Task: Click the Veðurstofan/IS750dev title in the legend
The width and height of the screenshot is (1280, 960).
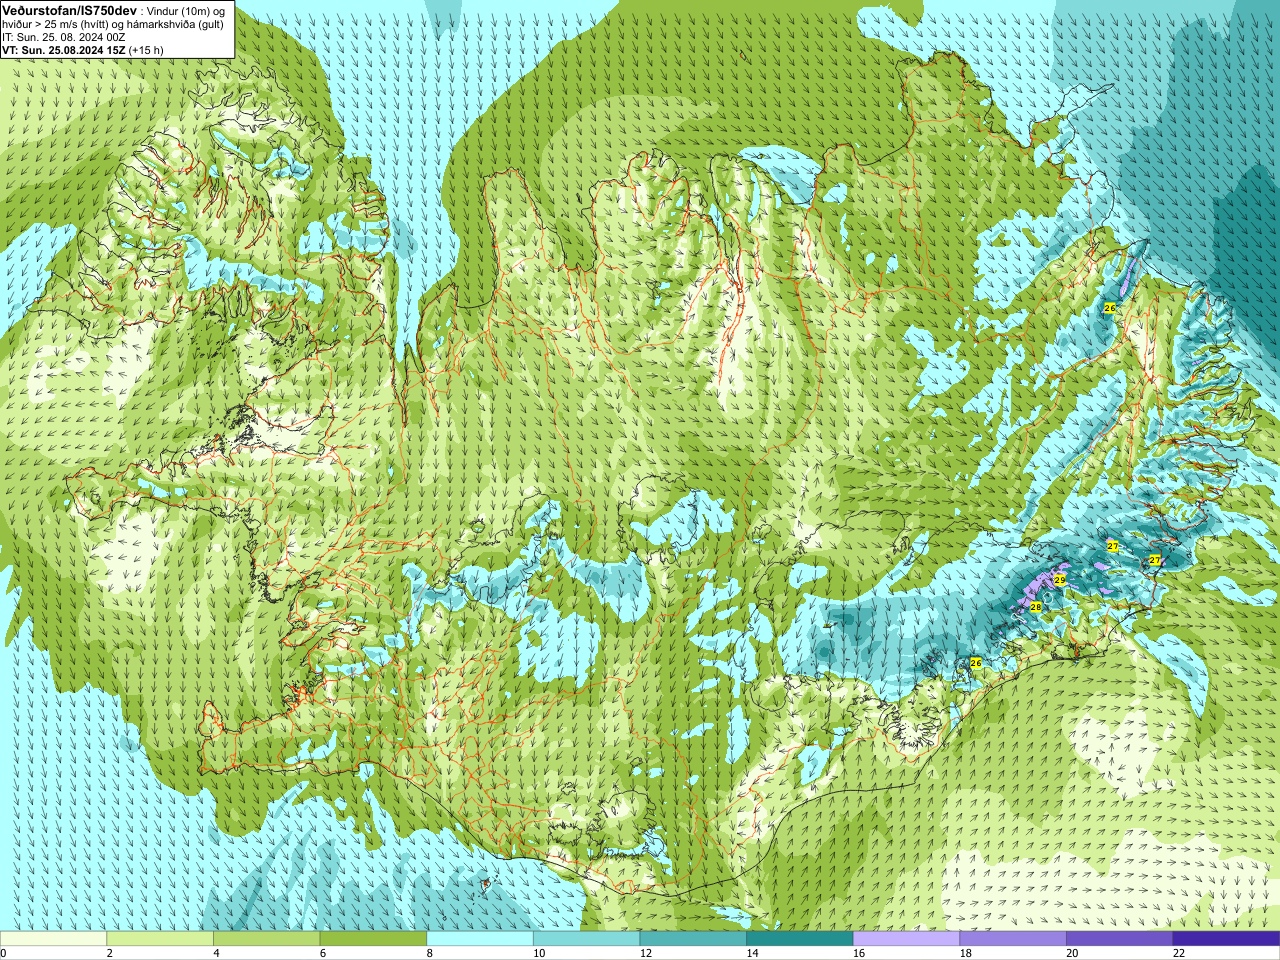Action: click(x=69, y=10)
